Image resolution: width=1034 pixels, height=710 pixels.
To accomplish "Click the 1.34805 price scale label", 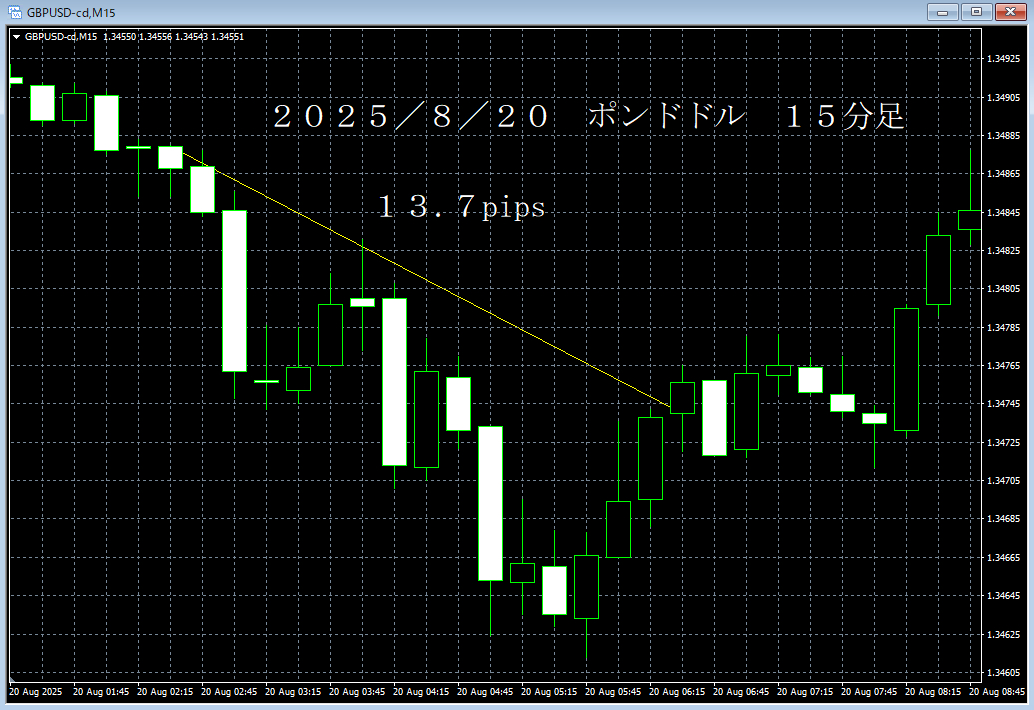I will [1003, 289].
